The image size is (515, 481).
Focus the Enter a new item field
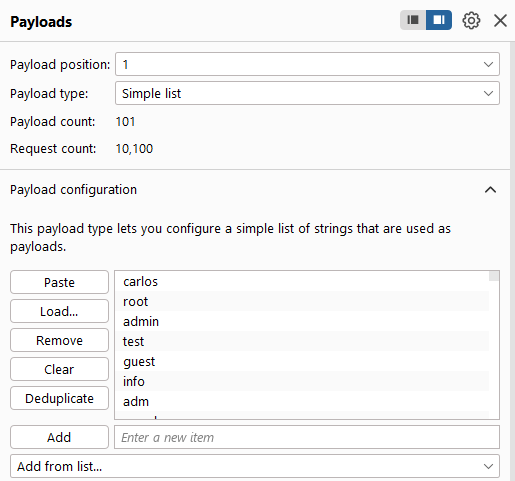(307, 437)
